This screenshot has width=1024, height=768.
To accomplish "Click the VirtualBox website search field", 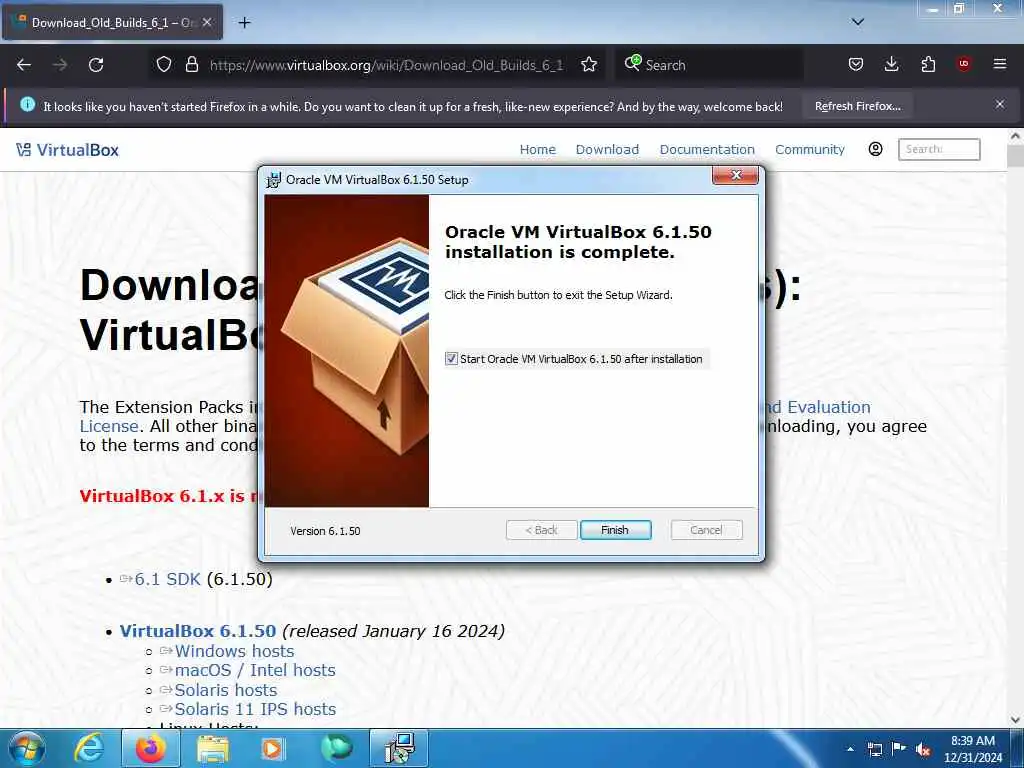I will click(x=939, y=149).
